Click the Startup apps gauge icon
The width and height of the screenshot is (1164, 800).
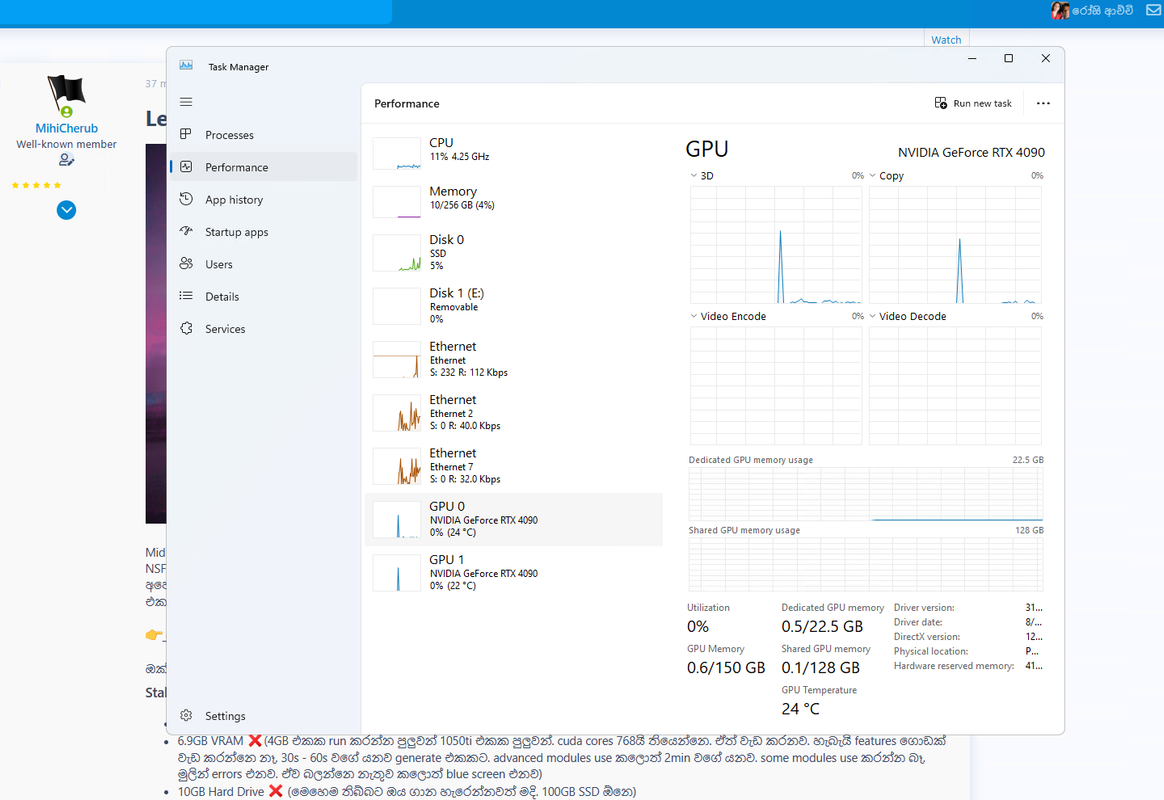186,232
